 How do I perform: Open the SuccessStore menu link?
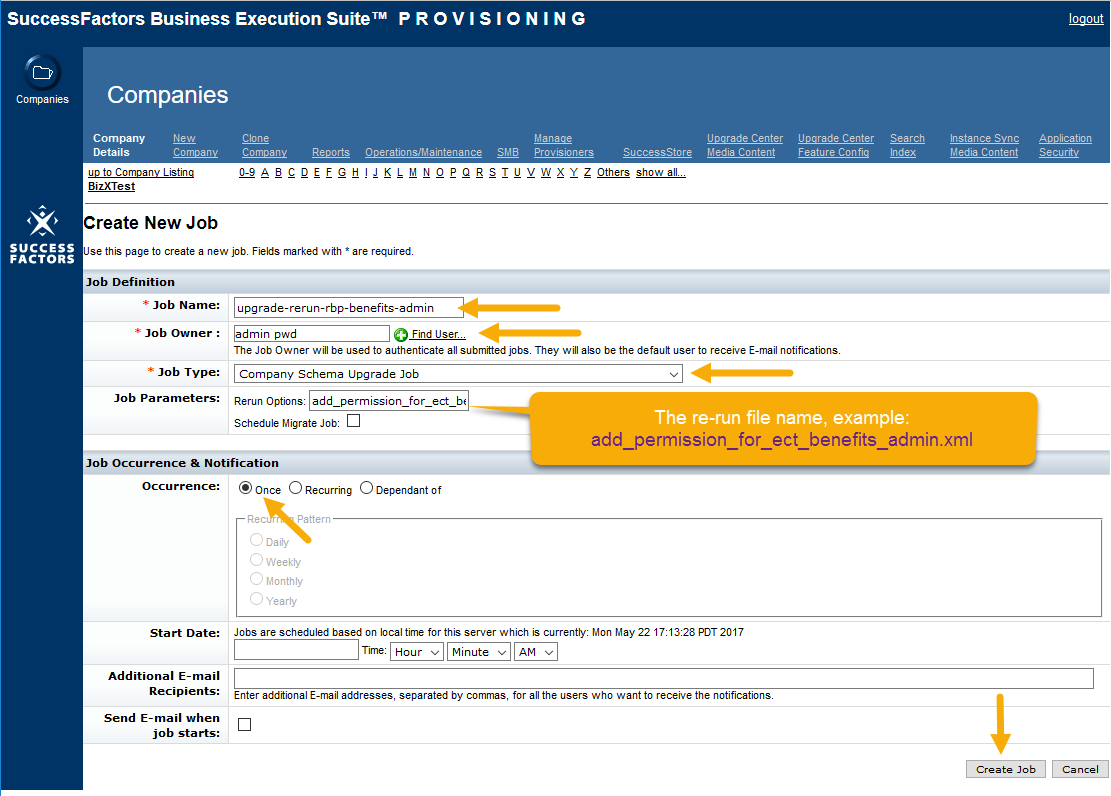[x=658, y=152]
